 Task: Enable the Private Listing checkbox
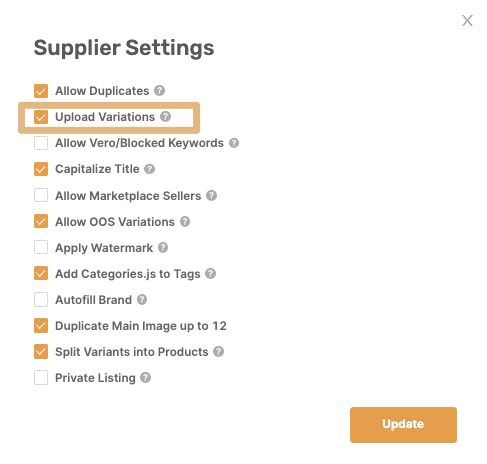[41, 377]
